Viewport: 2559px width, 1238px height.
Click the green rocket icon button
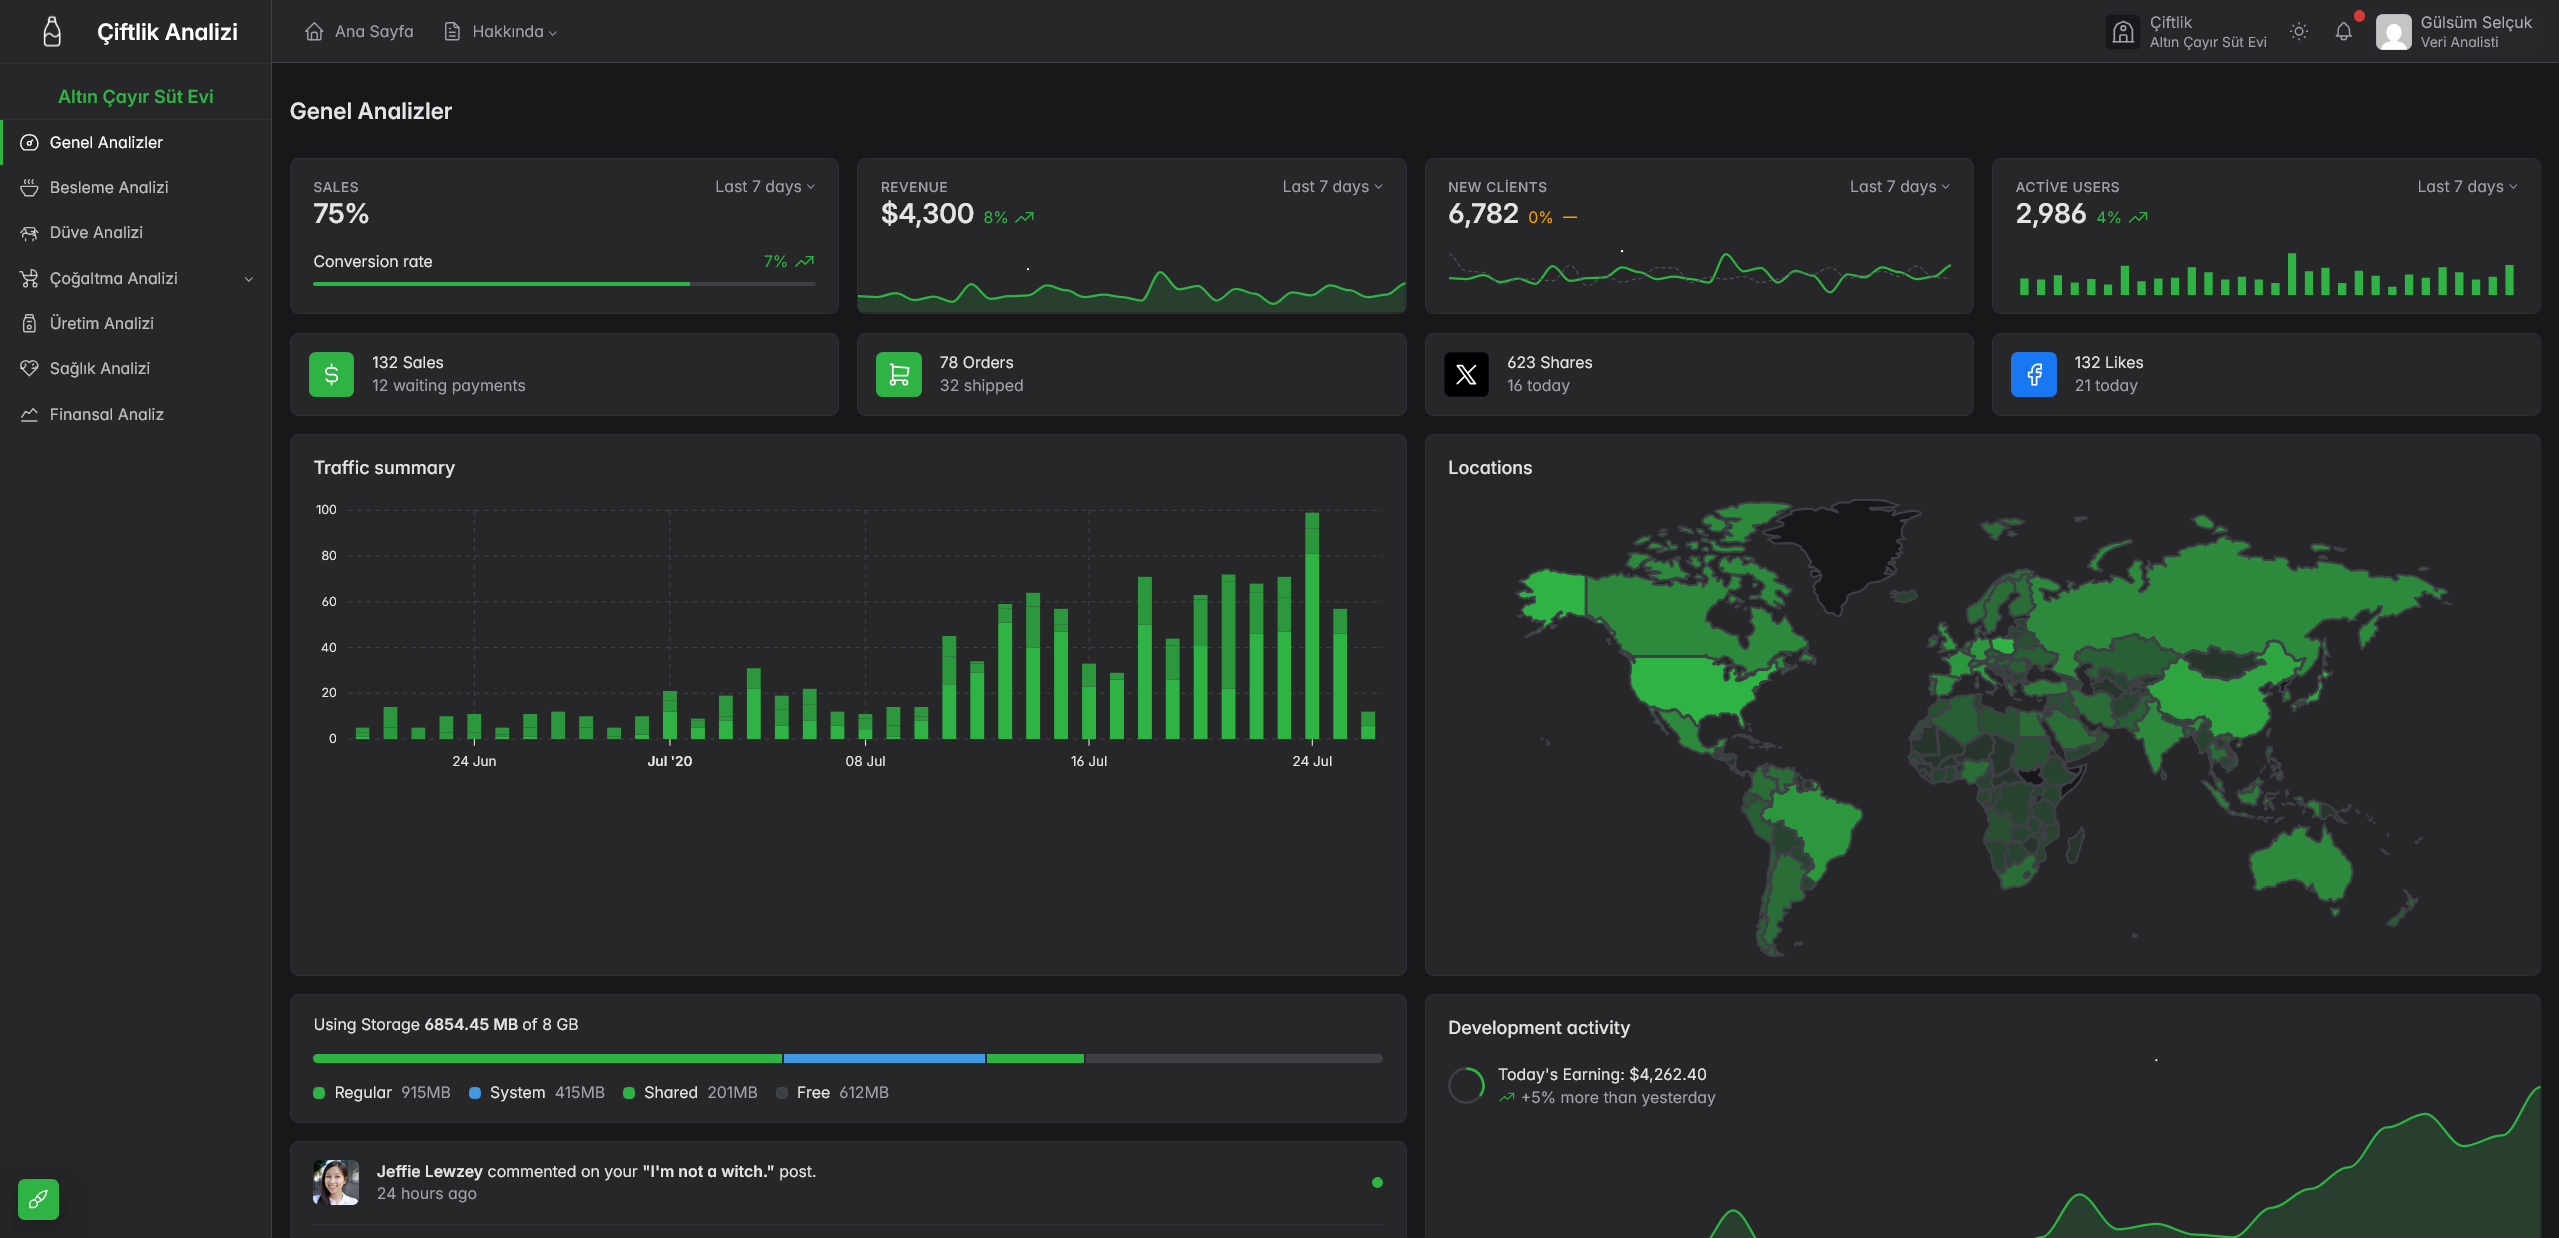click(x=38, y=1199)
